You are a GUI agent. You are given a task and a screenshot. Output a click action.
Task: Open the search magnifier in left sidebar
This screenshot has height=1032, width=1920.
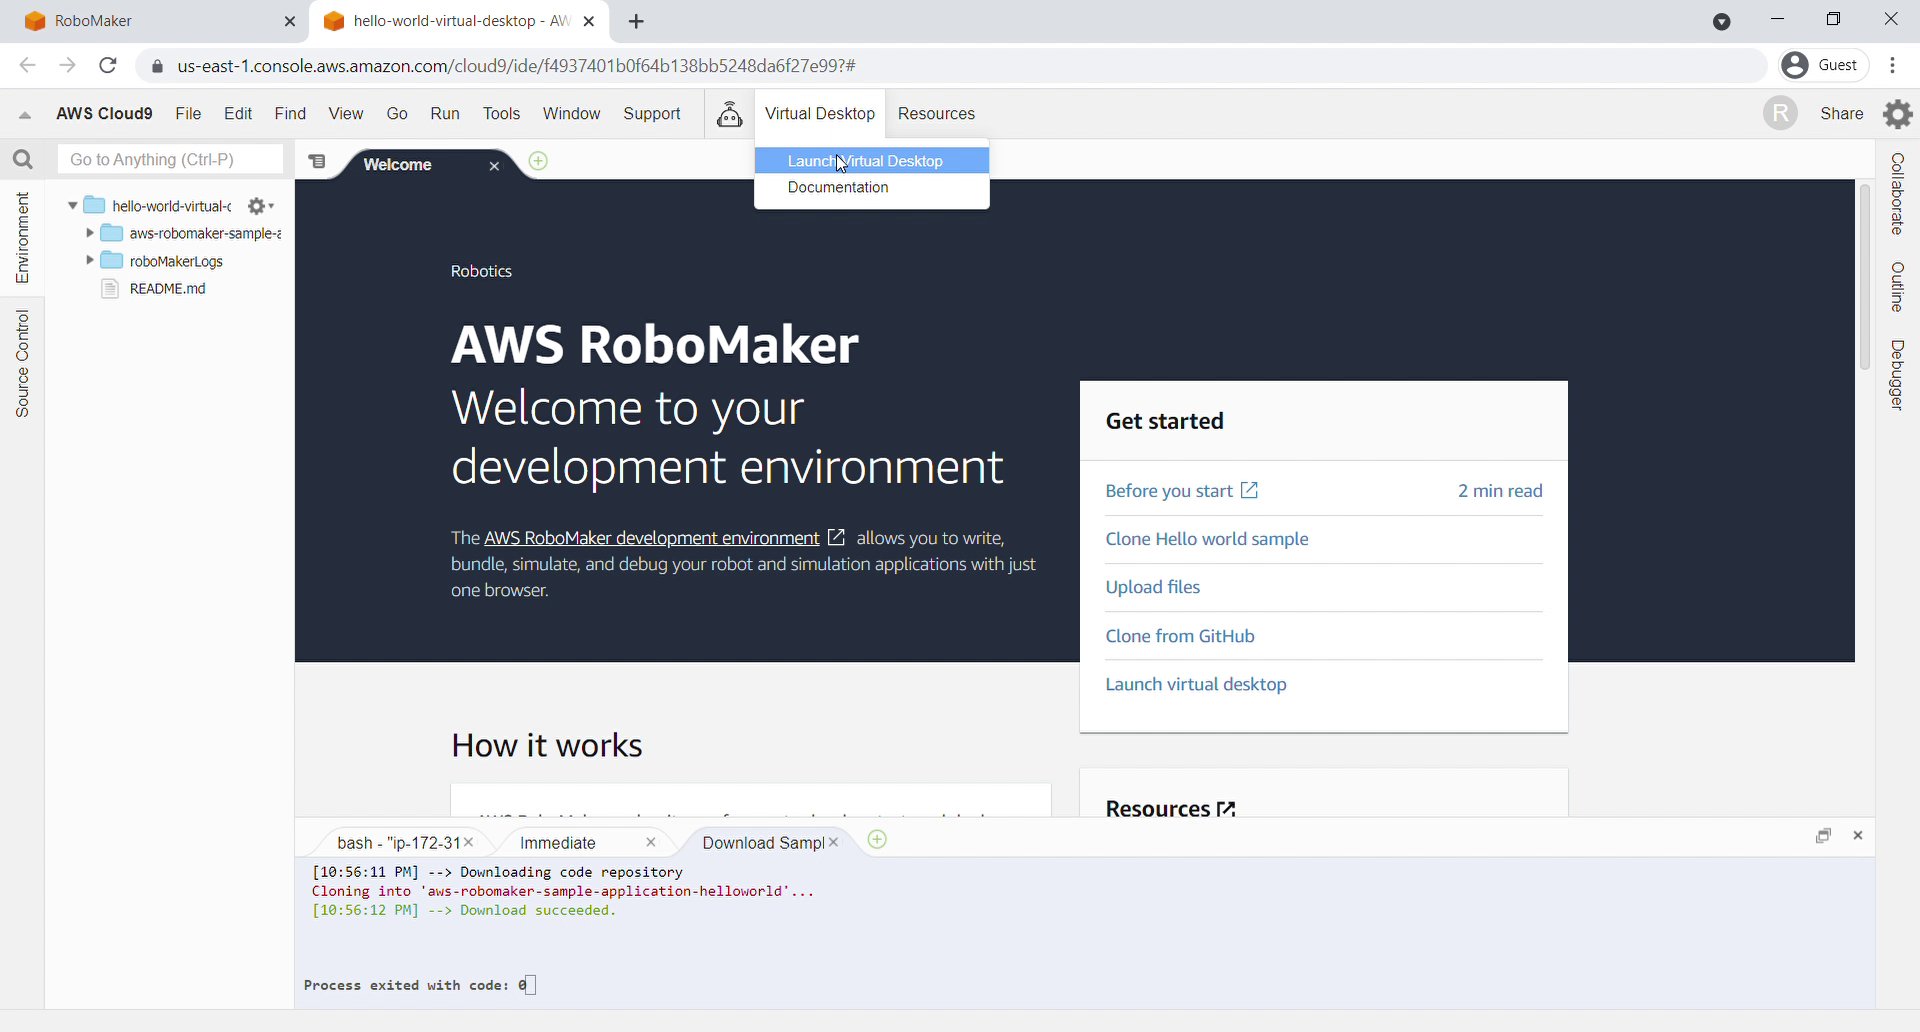[x=23, y=160]
